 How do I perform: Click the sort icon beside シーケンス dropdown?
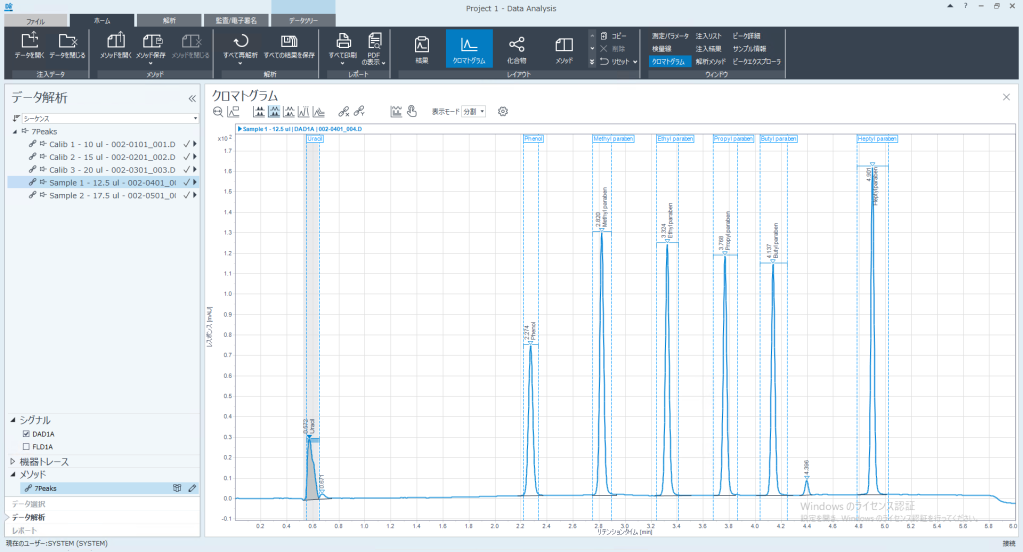tap(16, 118)
